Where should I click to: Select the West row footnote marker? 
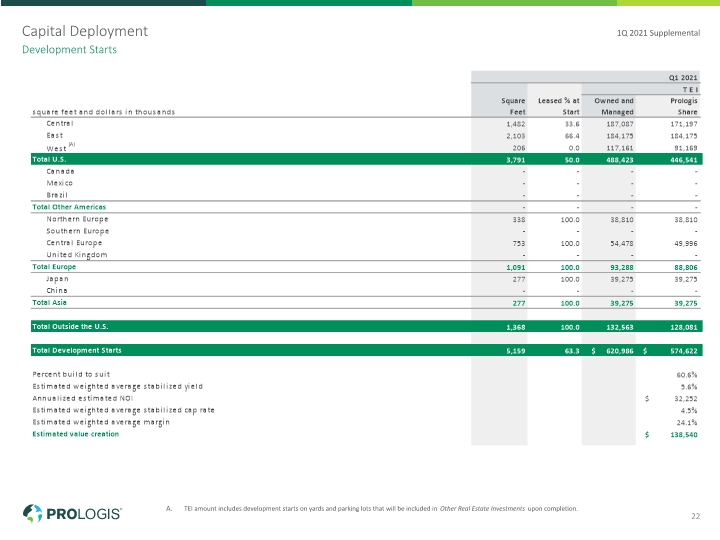coord(72,144)
